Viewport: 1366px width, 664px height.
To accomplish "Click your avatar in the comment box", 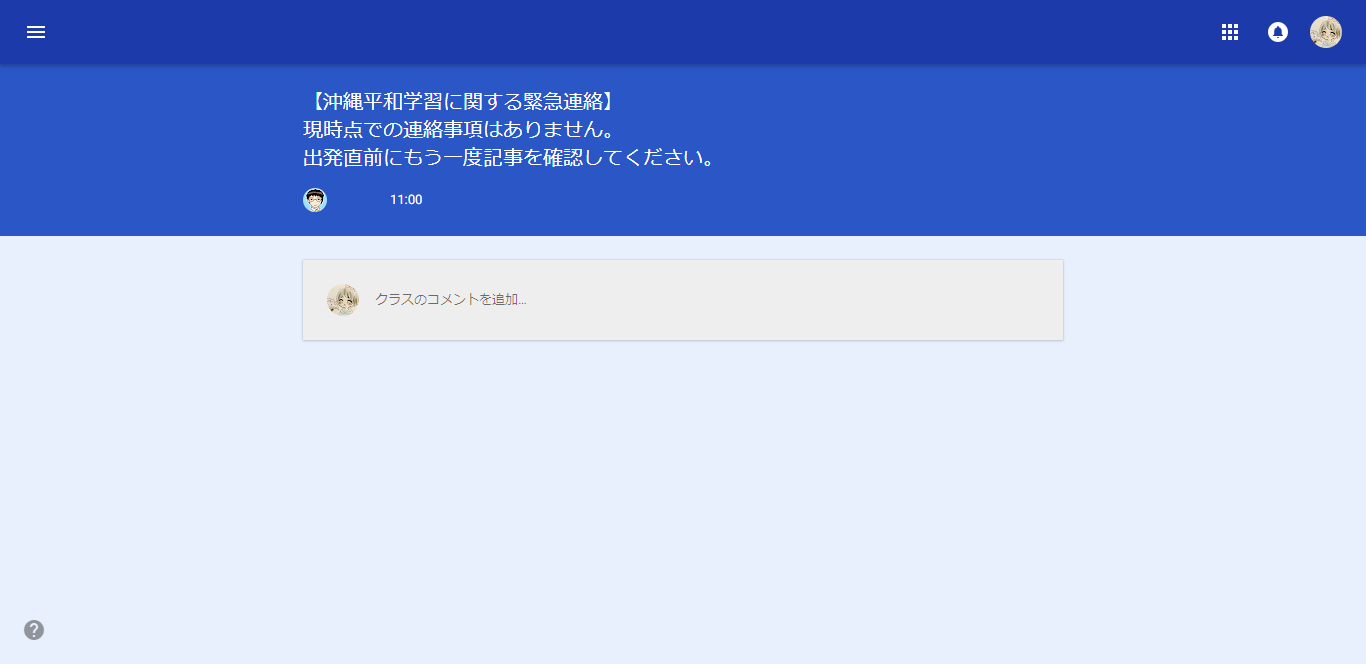I will (343, 300).
